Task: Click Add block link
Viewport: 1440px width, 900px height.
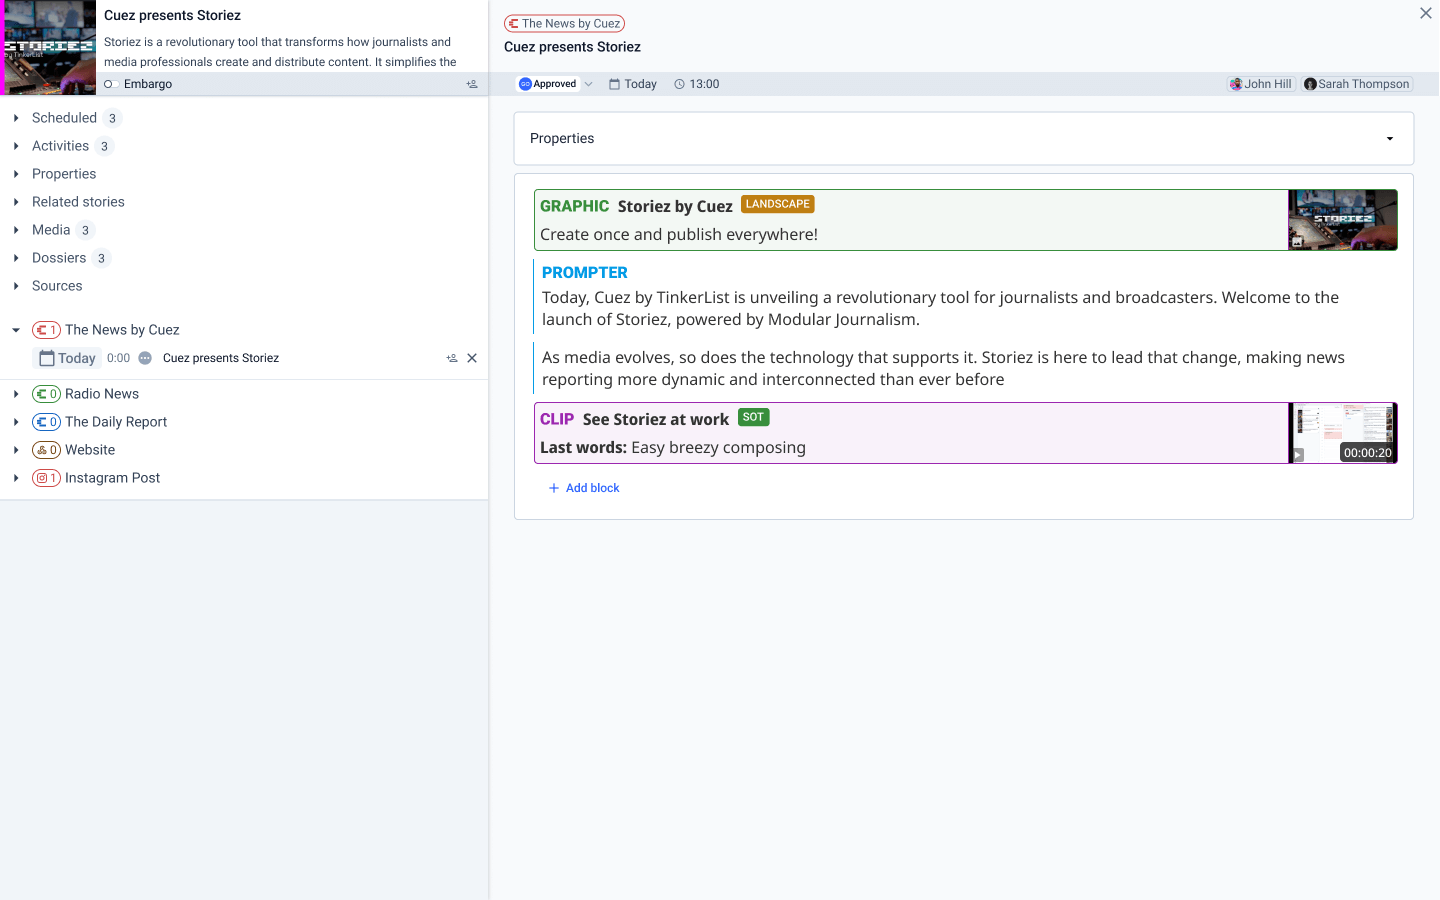Action: point(584,488)
